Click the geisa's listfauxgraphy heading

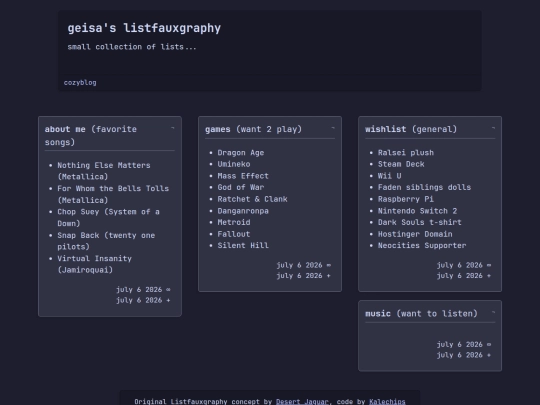pyautogui.click(x=144, y=28)
